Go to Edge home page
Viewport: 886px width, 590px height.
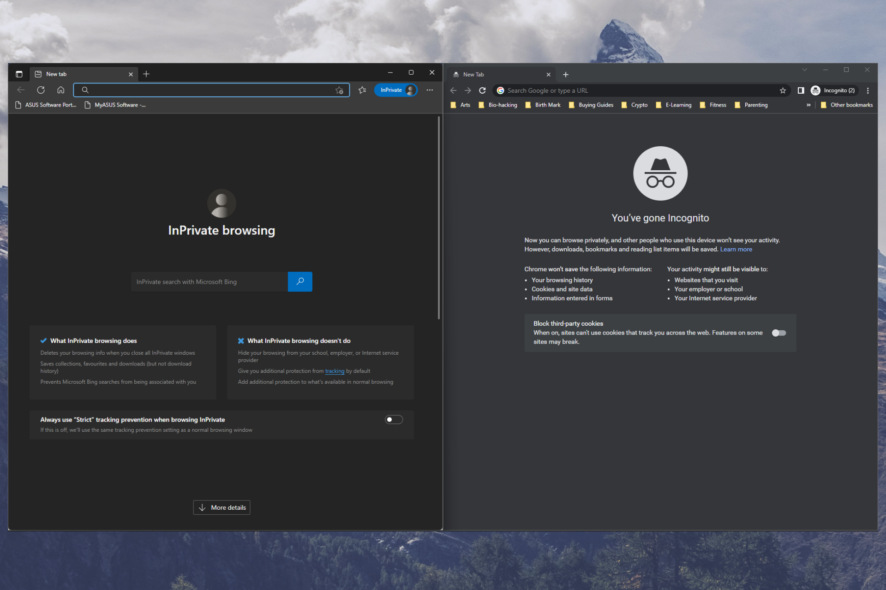[x=60, y=89]
